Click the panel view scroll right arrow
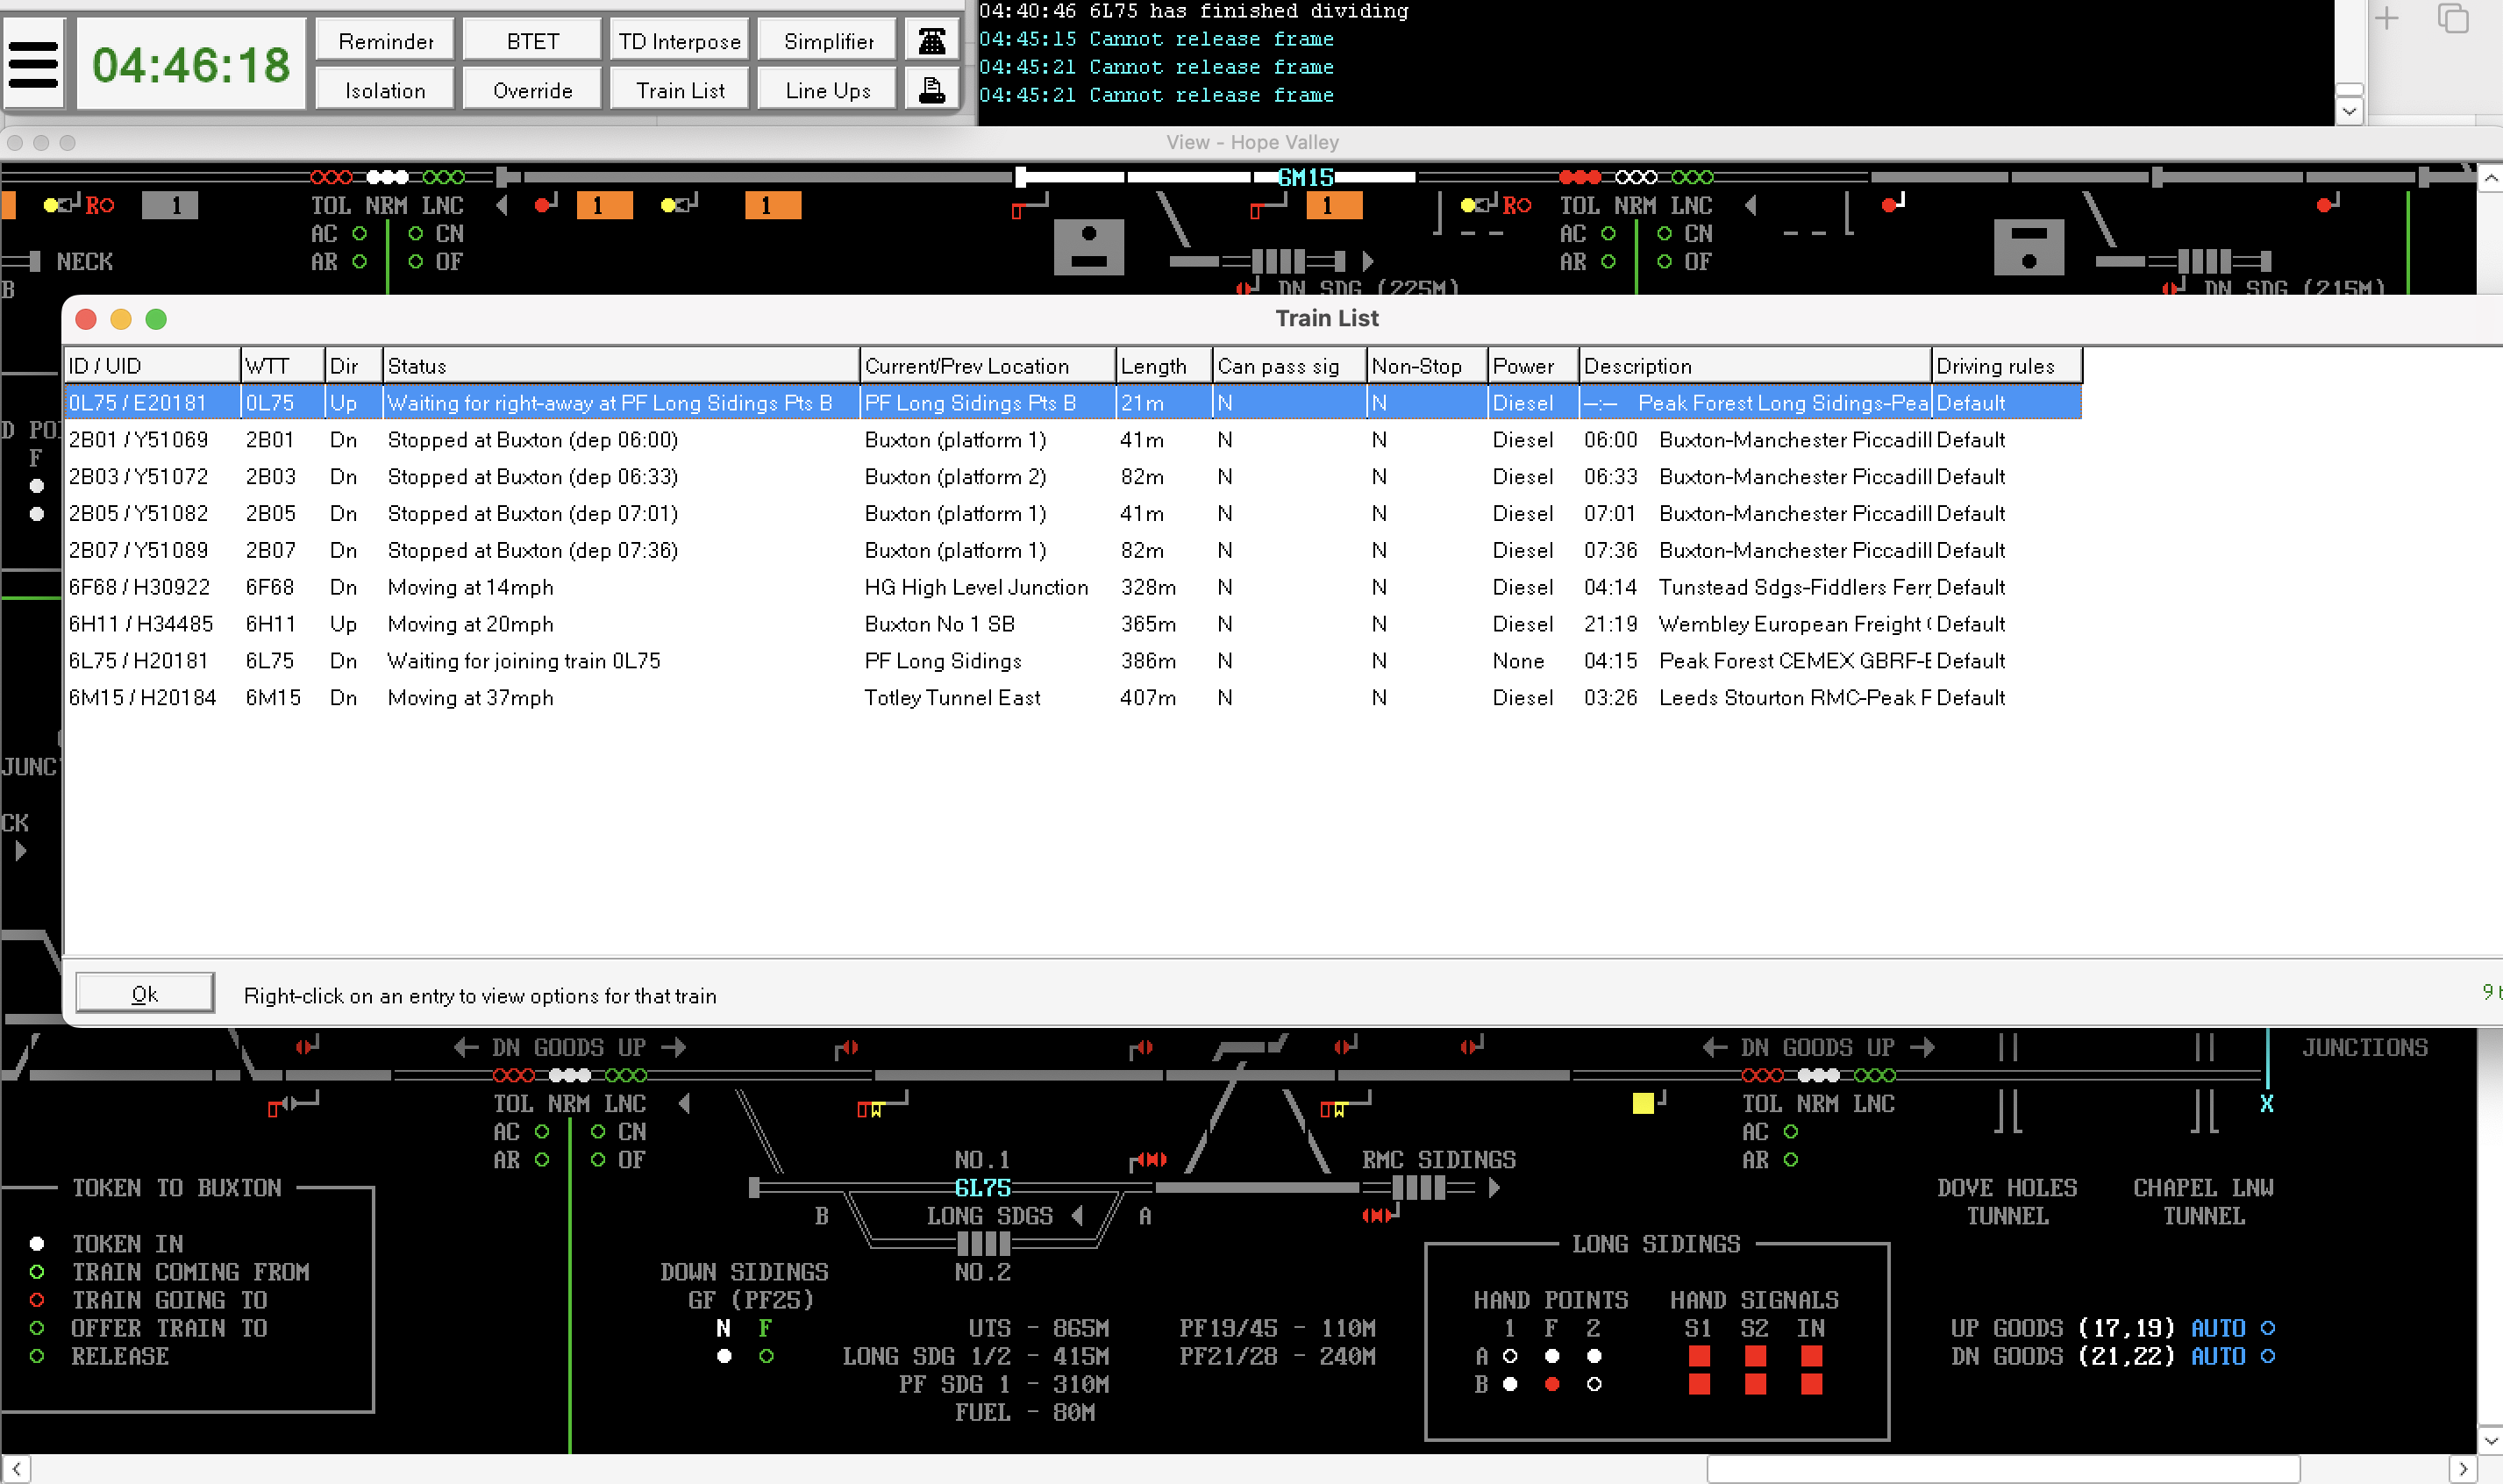Image resolution: width=2503 pixels, height=1484 pixels. point(2462,1469)
